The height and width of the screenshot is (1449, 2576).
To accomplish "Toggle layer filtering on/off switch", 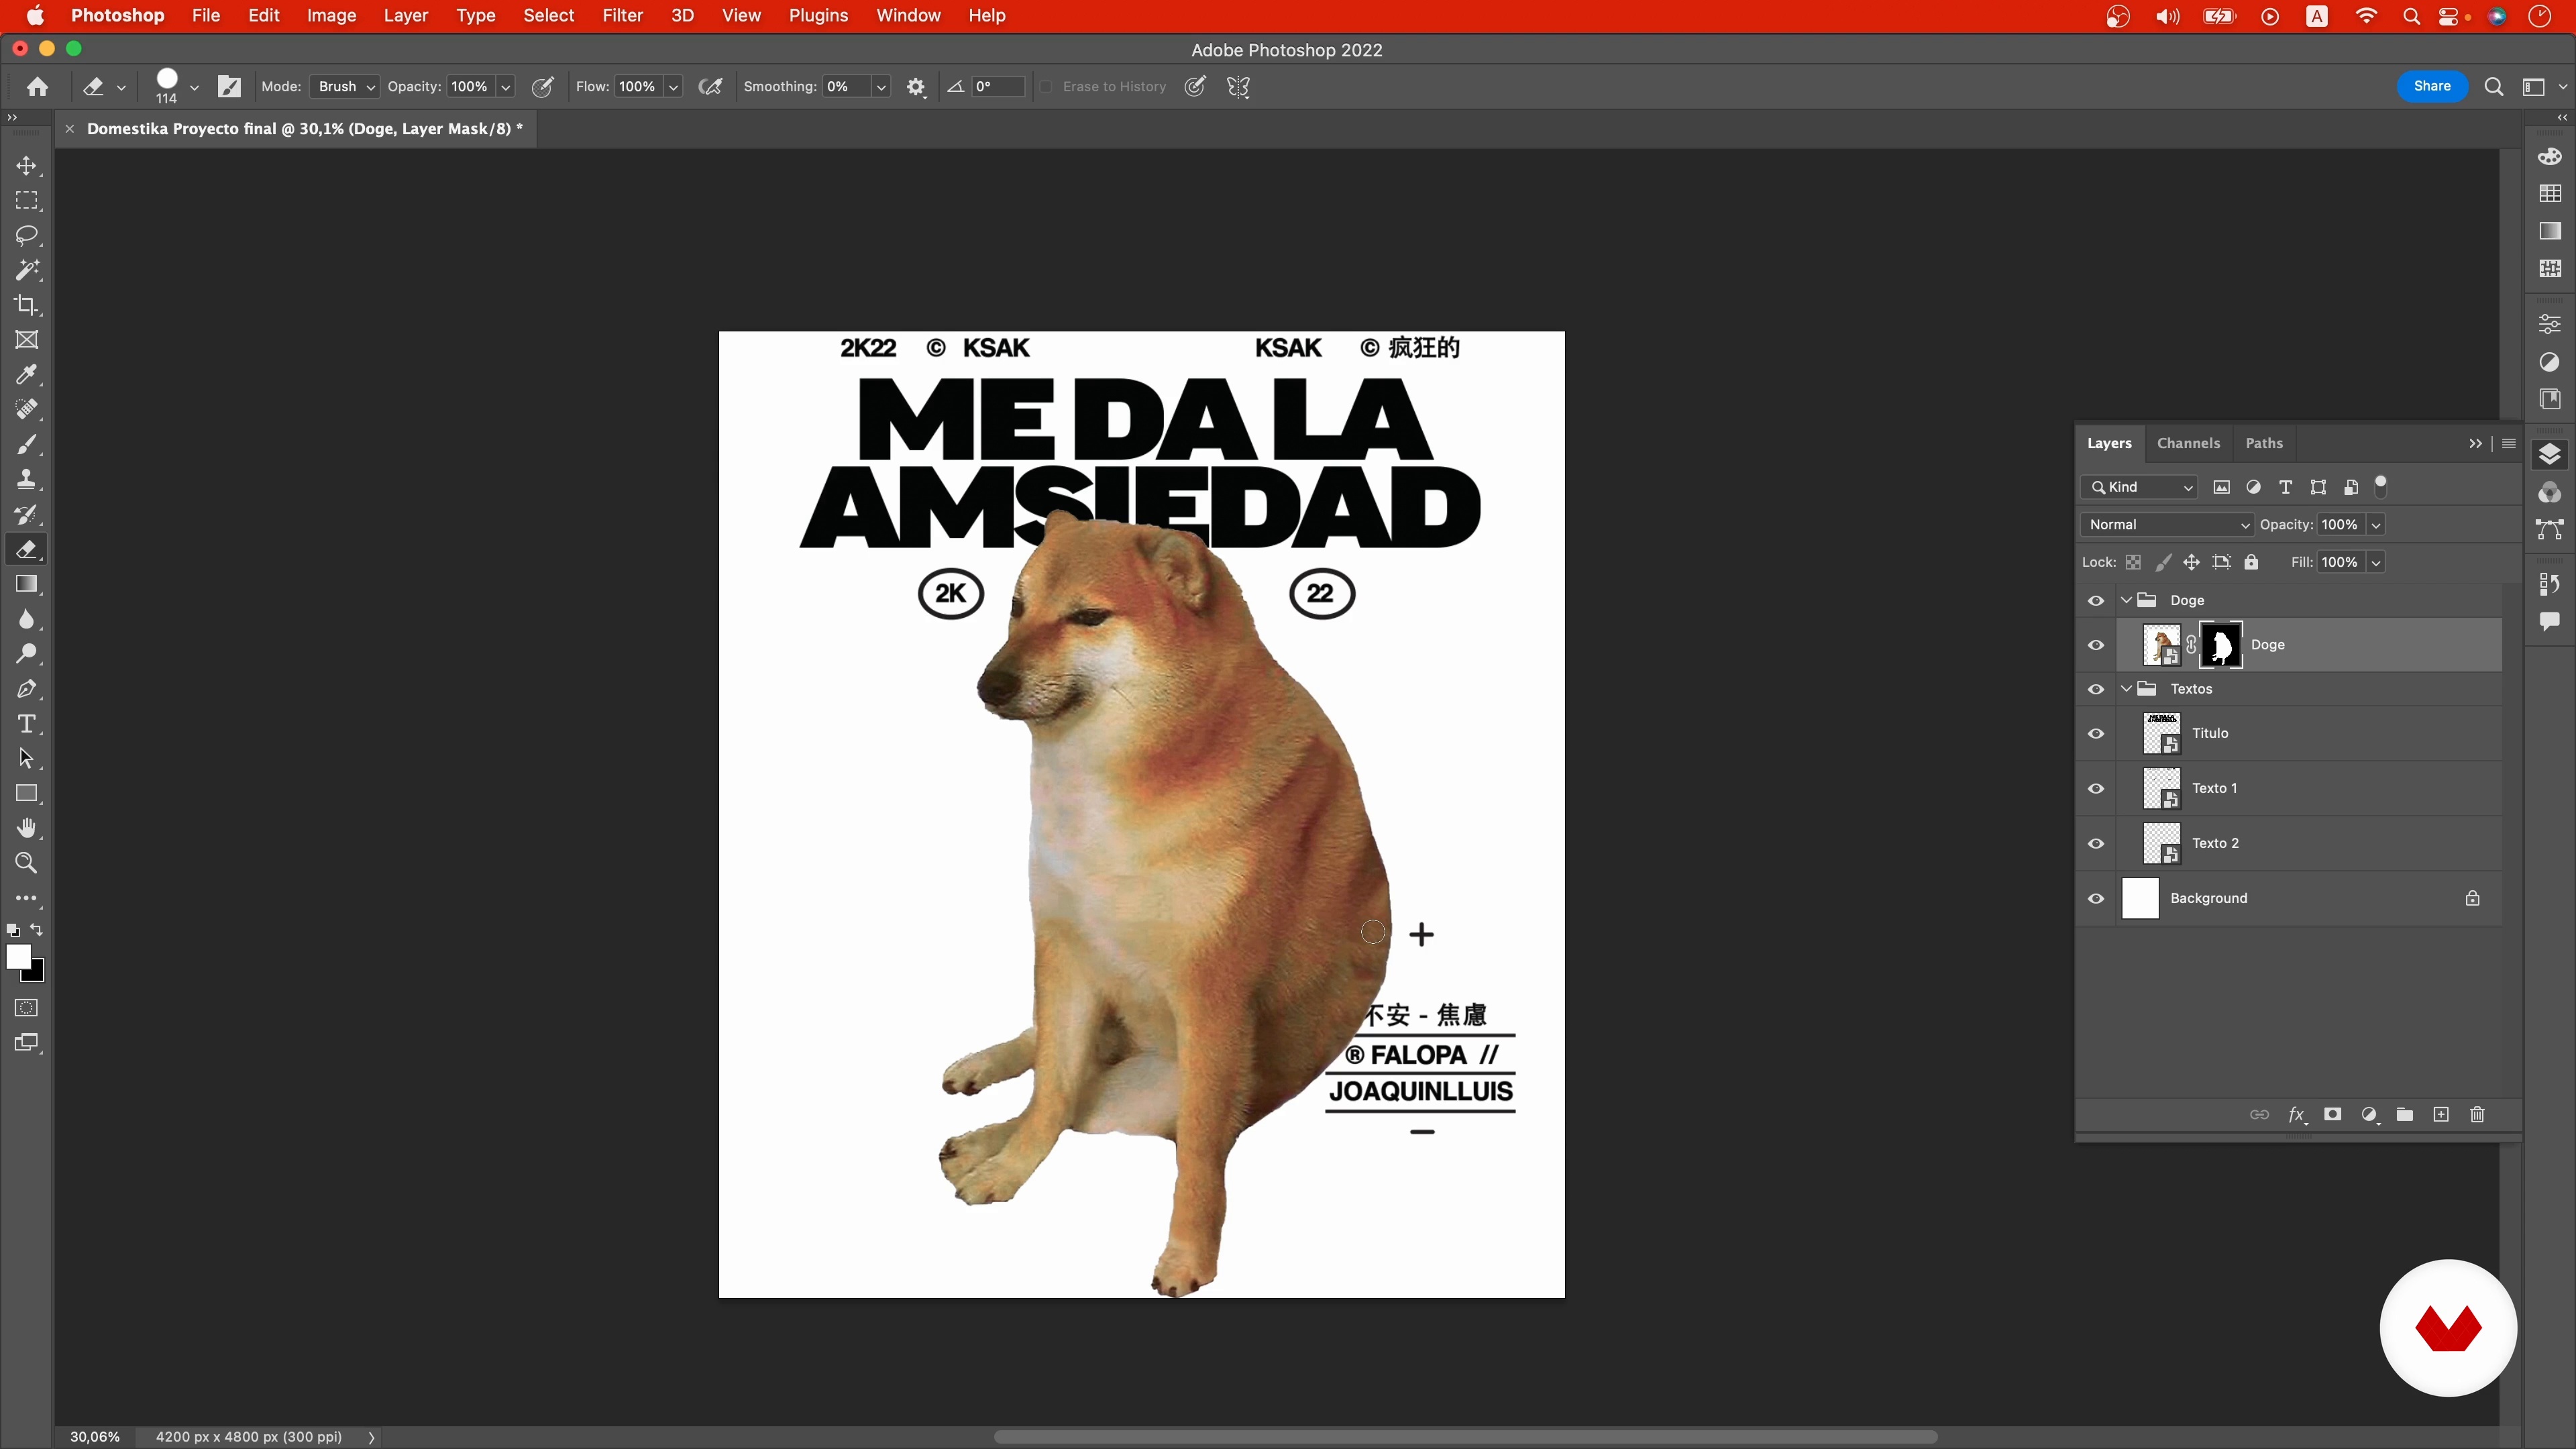I will [x=2381, y=487].
